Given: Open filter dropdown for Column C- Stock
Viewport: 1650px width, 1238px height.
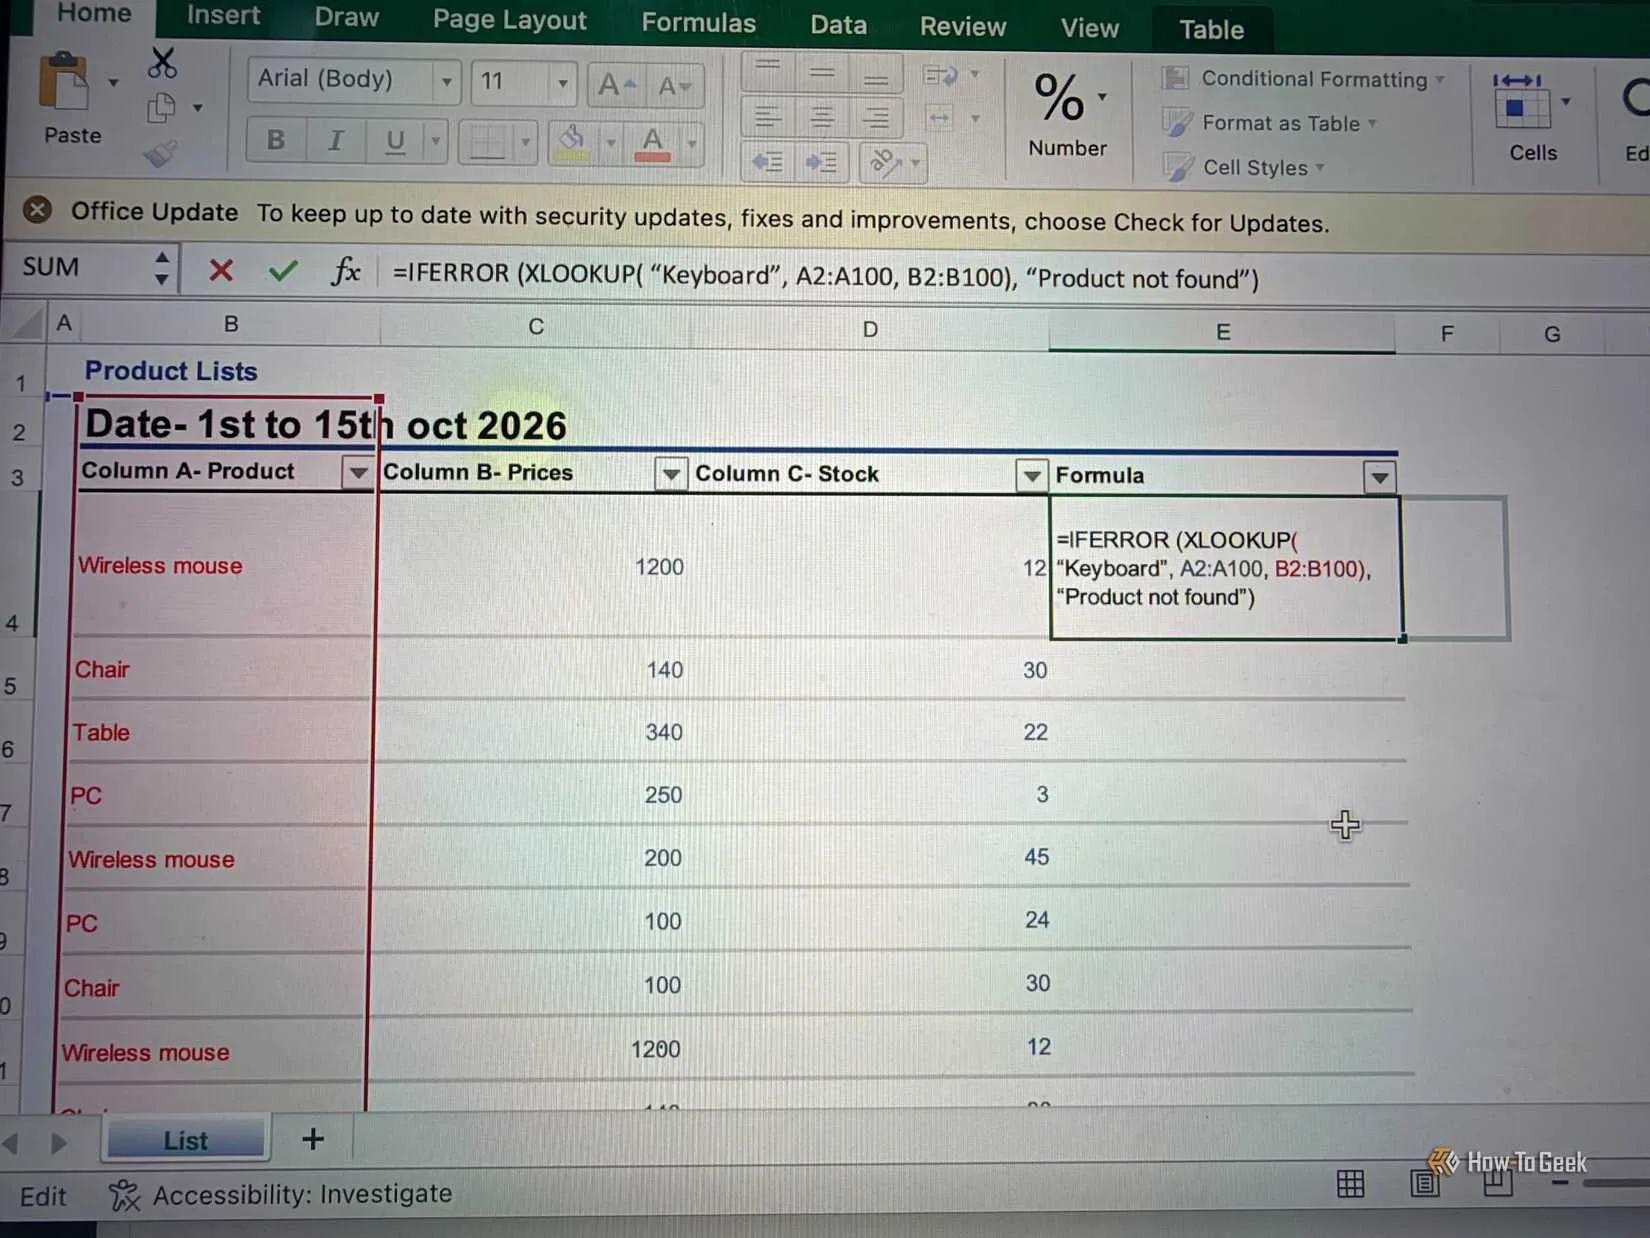Looking at the screenshot, I should [x=1031, y=476].
